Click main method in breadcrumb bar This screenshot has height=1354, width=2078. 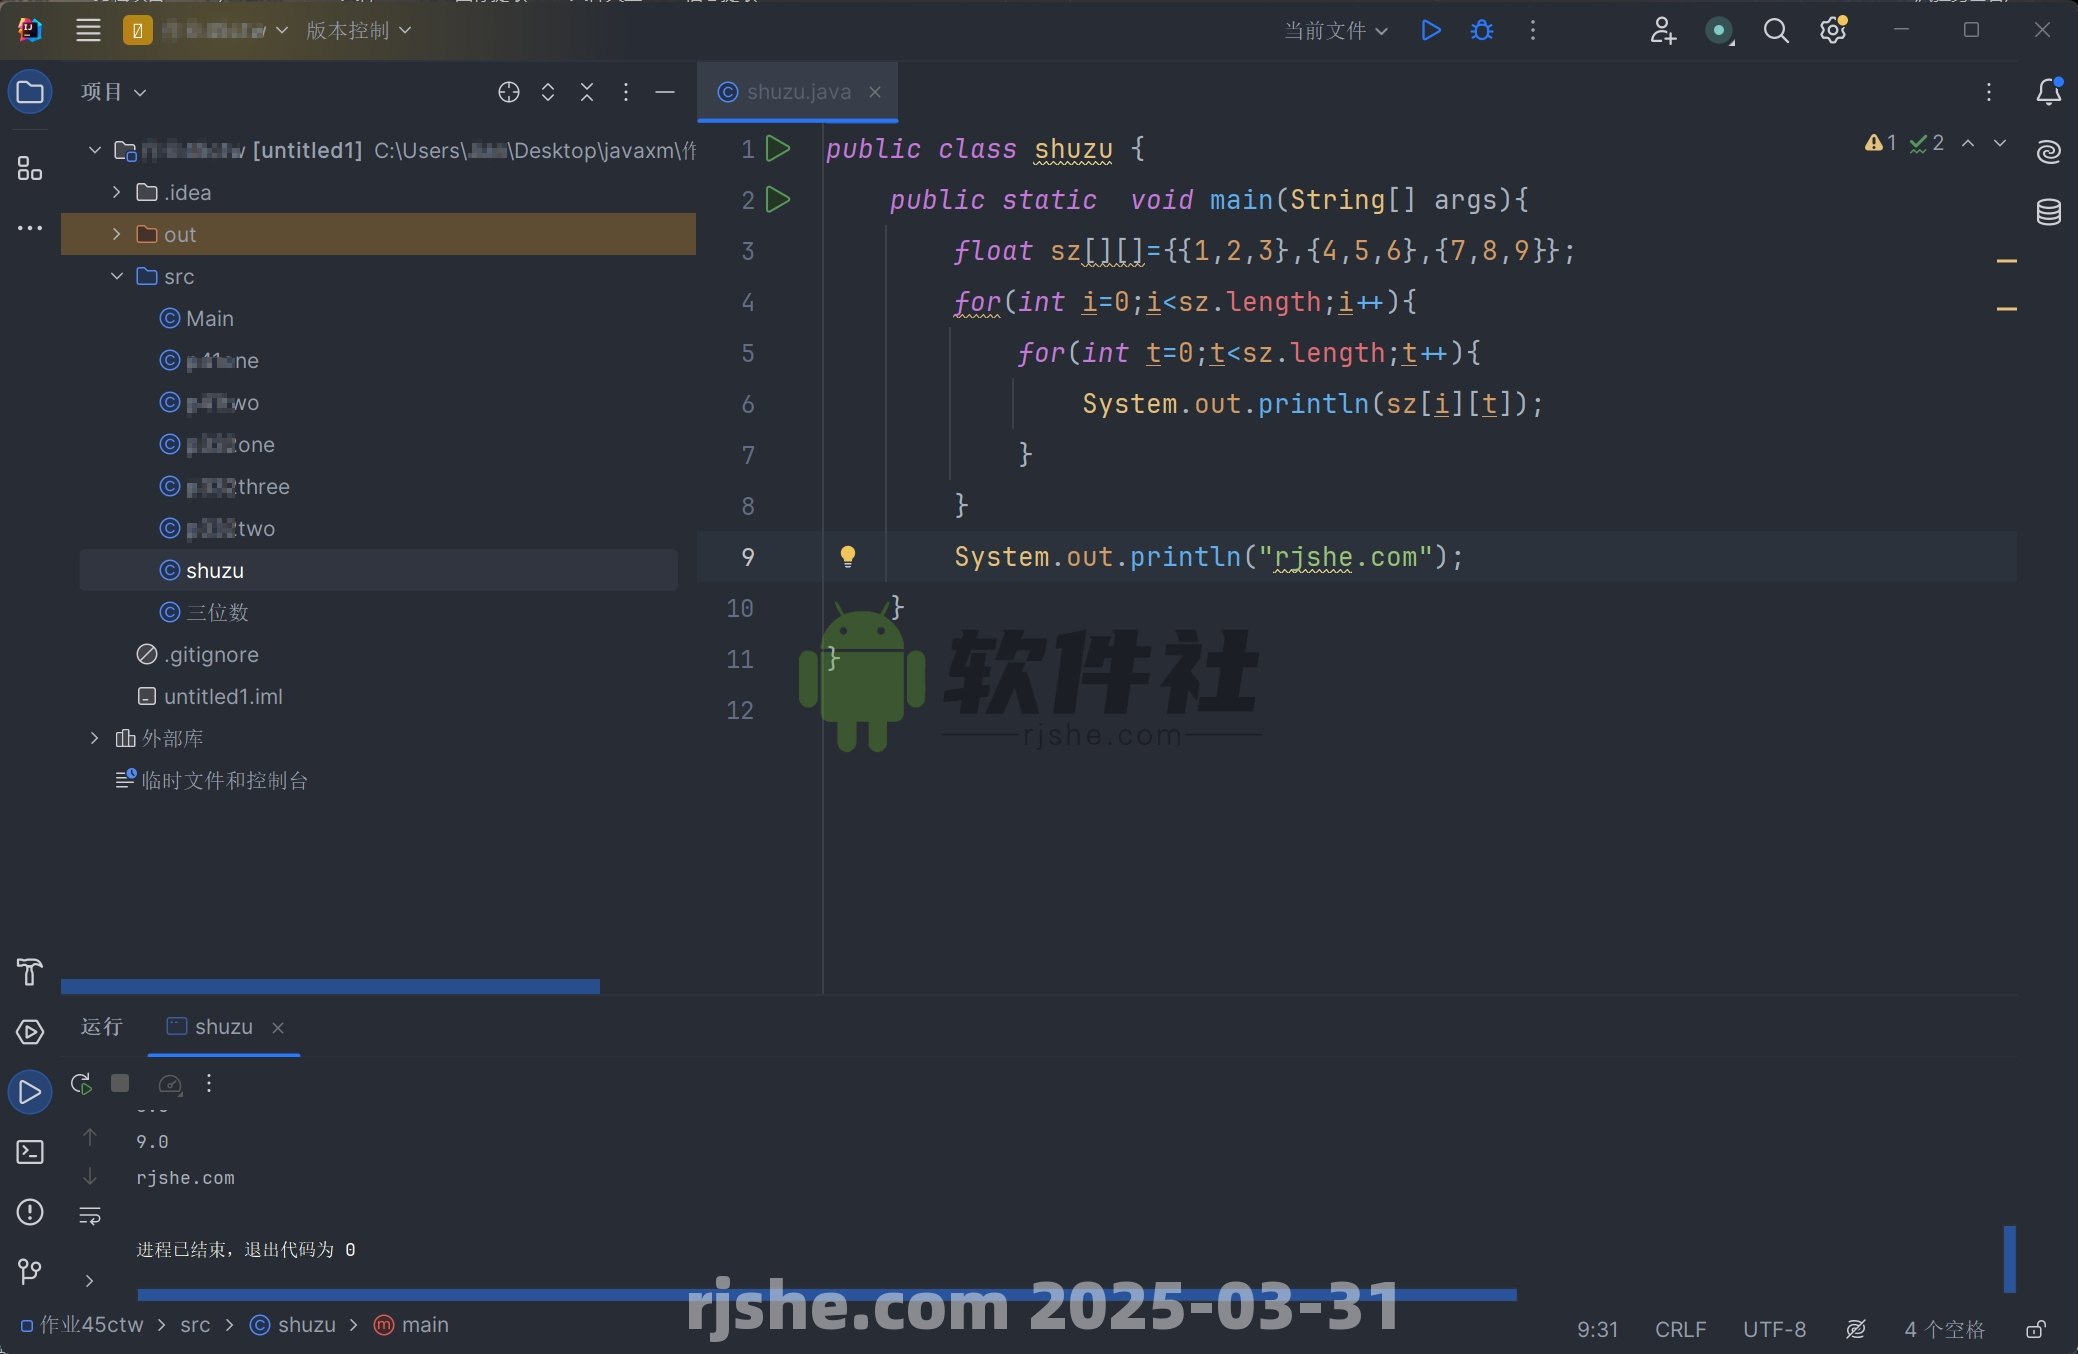(x=412, y=1324)
